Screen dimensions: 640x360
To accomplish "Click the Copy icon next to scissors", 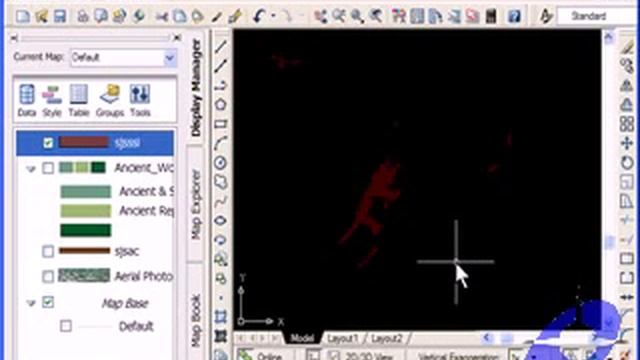I will (180, 16).
